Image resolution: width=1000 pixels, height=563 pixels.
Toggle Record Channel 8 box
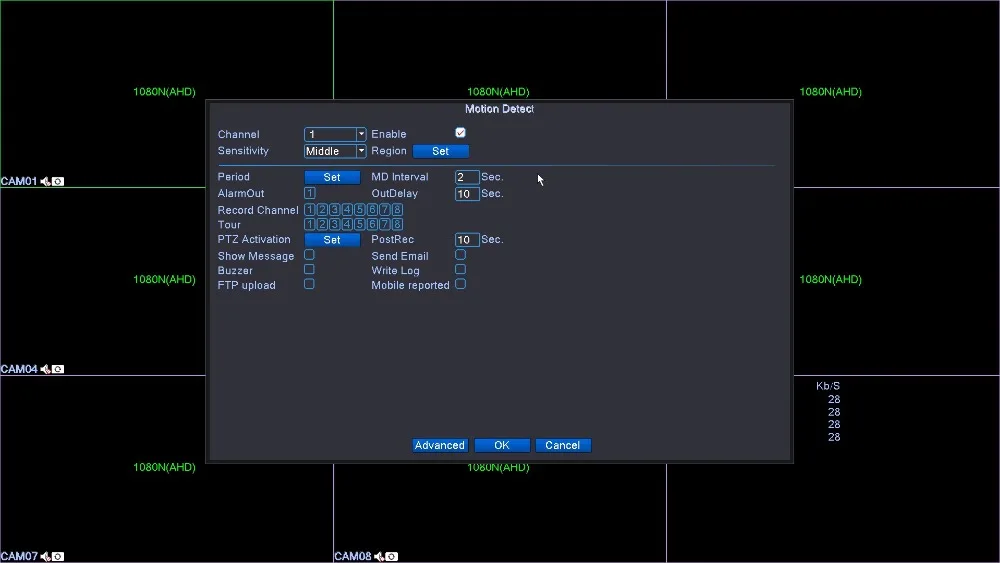(397, 209)
